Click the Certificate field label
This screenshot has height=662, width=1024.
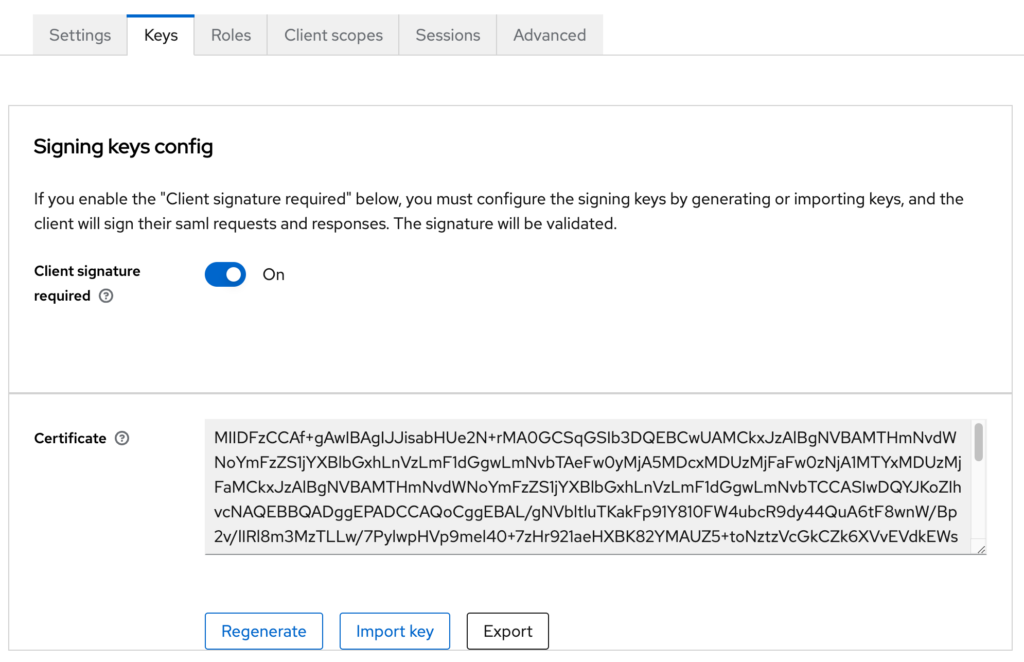[70, 438]
